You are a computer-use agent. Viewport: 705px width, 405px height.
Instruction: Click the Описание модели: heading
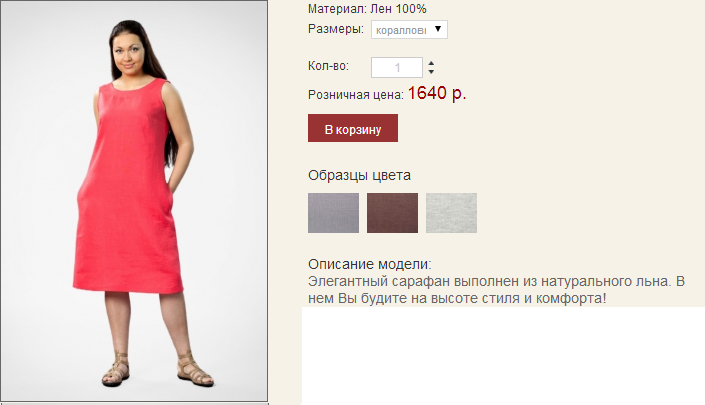[370, 264]
